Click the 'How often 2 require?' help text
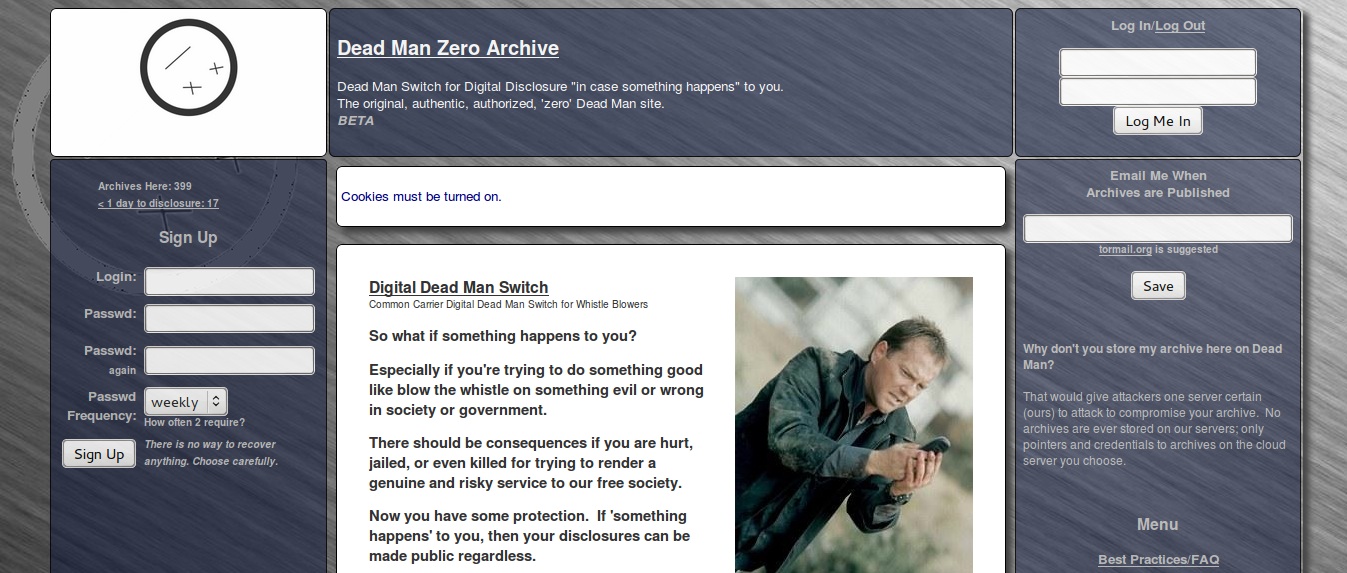The height and width of the screenshot is (573, 1347). tap(194, 423)
